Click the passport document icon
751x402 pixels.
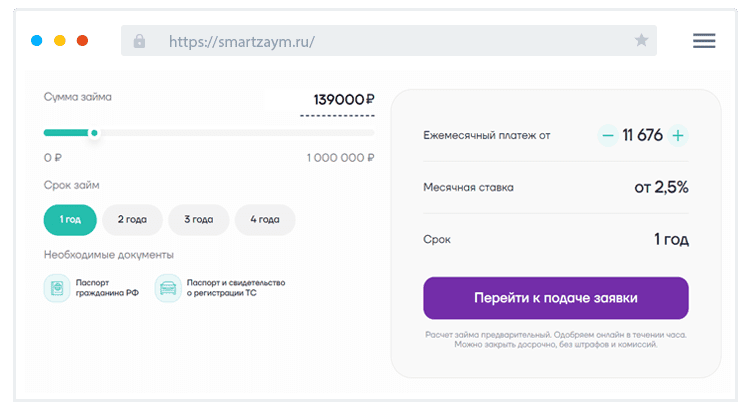(x=57, y=288)
